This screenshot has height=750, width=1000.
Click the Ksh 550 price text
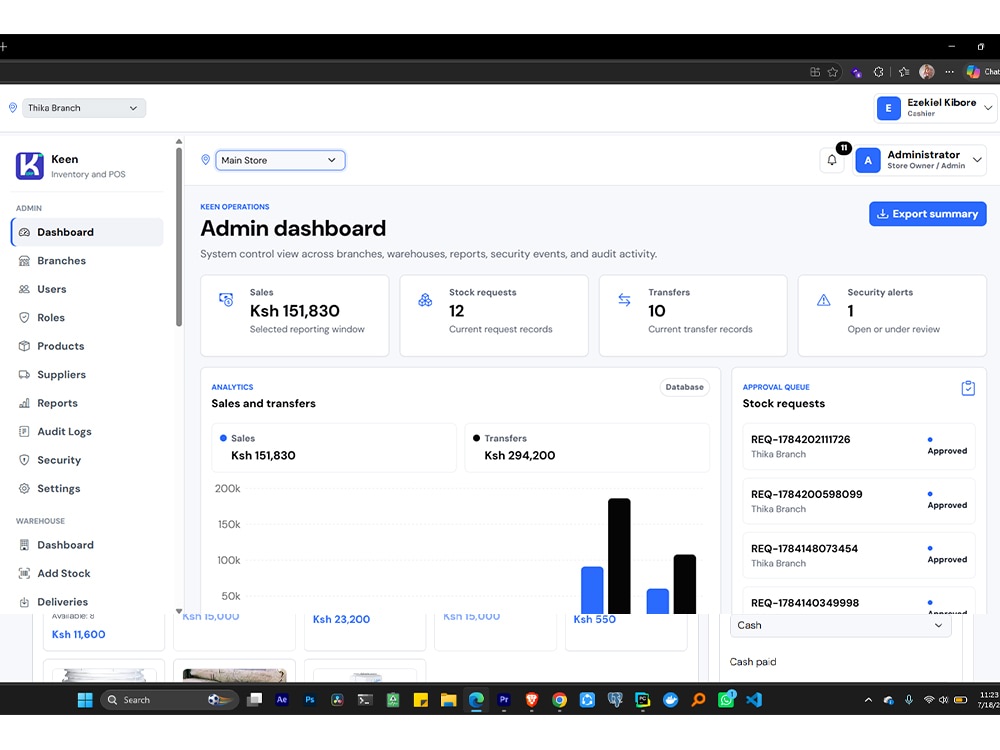[594, 619]
